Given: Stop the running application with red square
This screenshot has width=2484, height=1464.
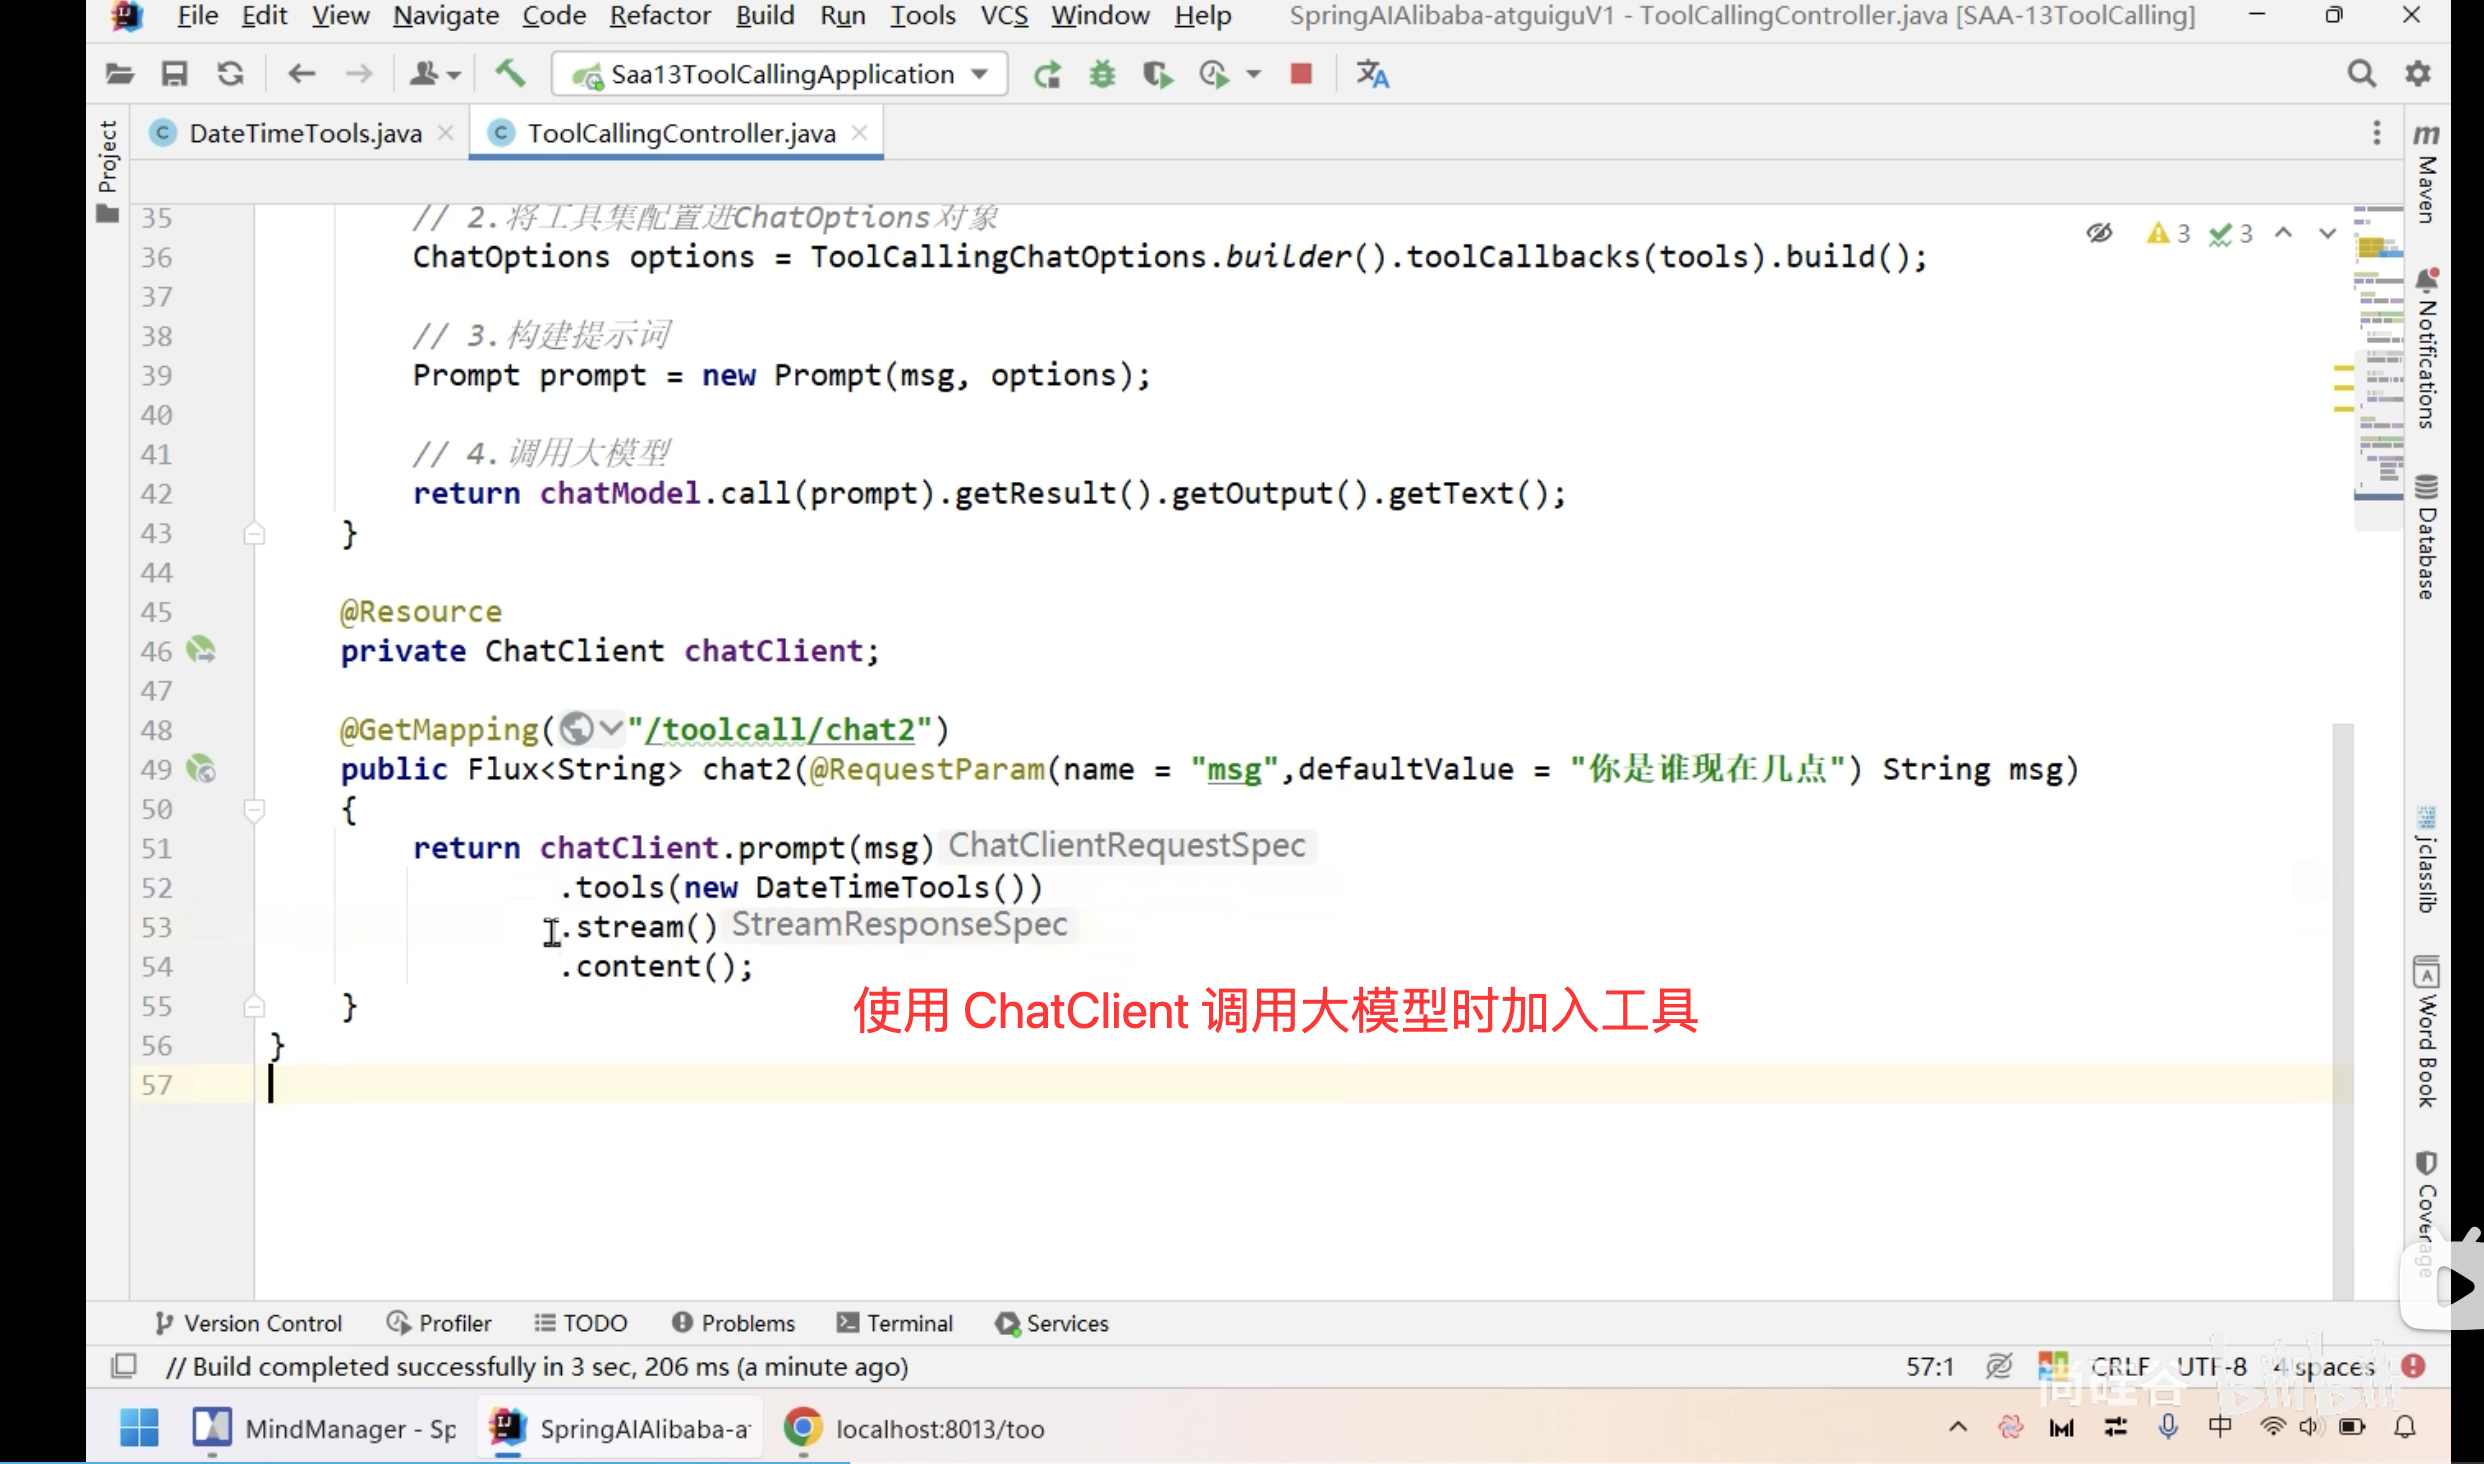Looking at the screenshot, I should point(1301,74).
